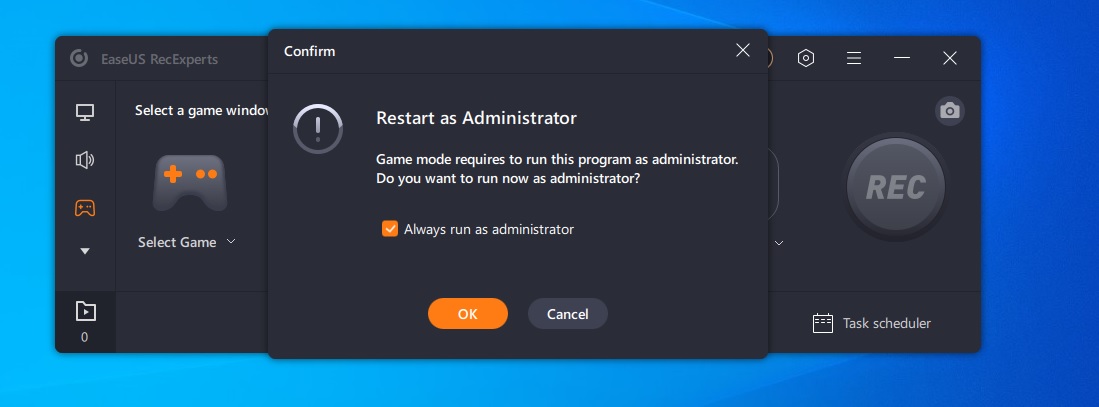1099x407 pixels.
Task: Select the screen recording mode monitor icon
Action: coord(85,112)
